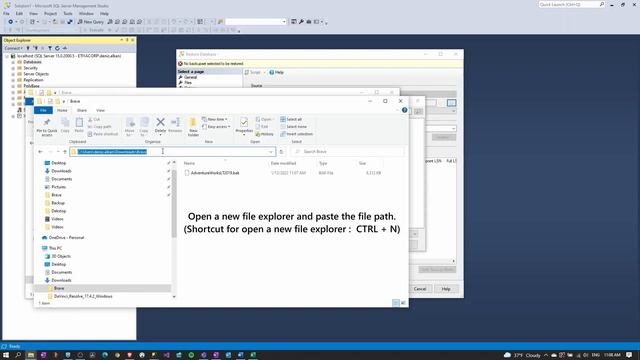Click Copy path in the ribbon
Image resolution: width=640 pixels, height=360 pixels.
(x=99, y=127)
